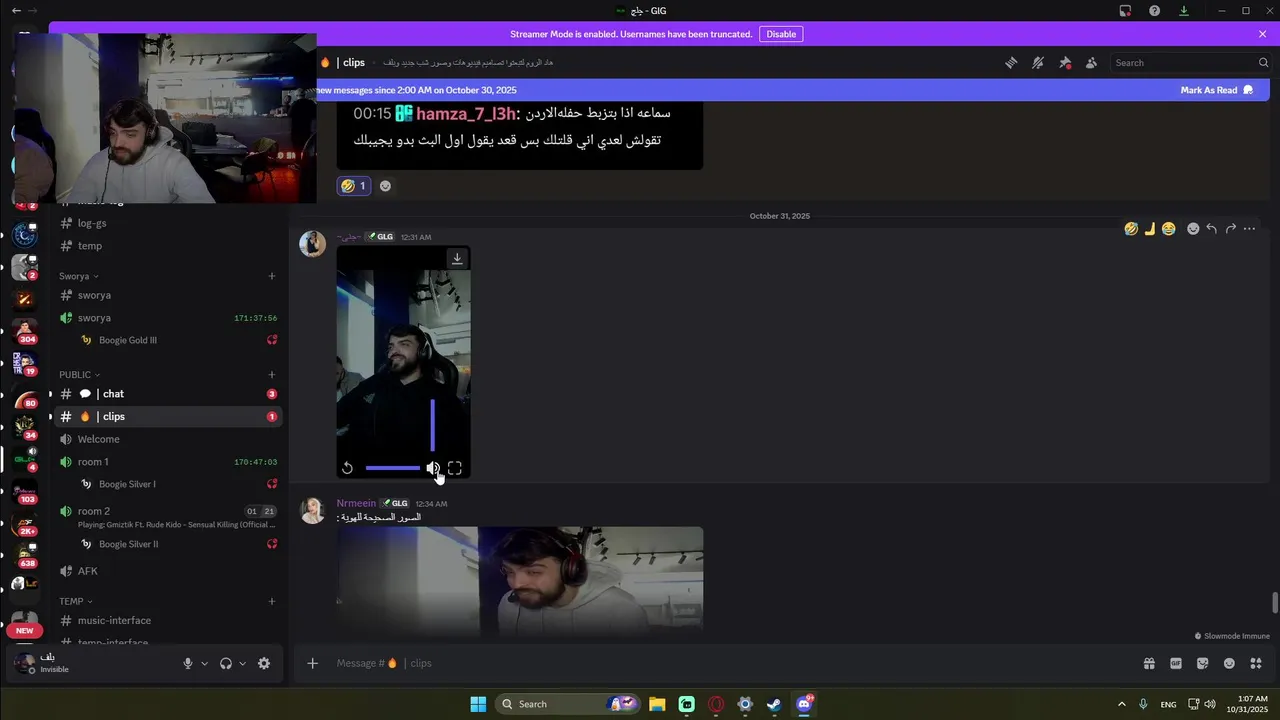The width and height of the screenshot is (1280, 720).
Task: Click the green download update icon
Action: (x=1184, y=11)
